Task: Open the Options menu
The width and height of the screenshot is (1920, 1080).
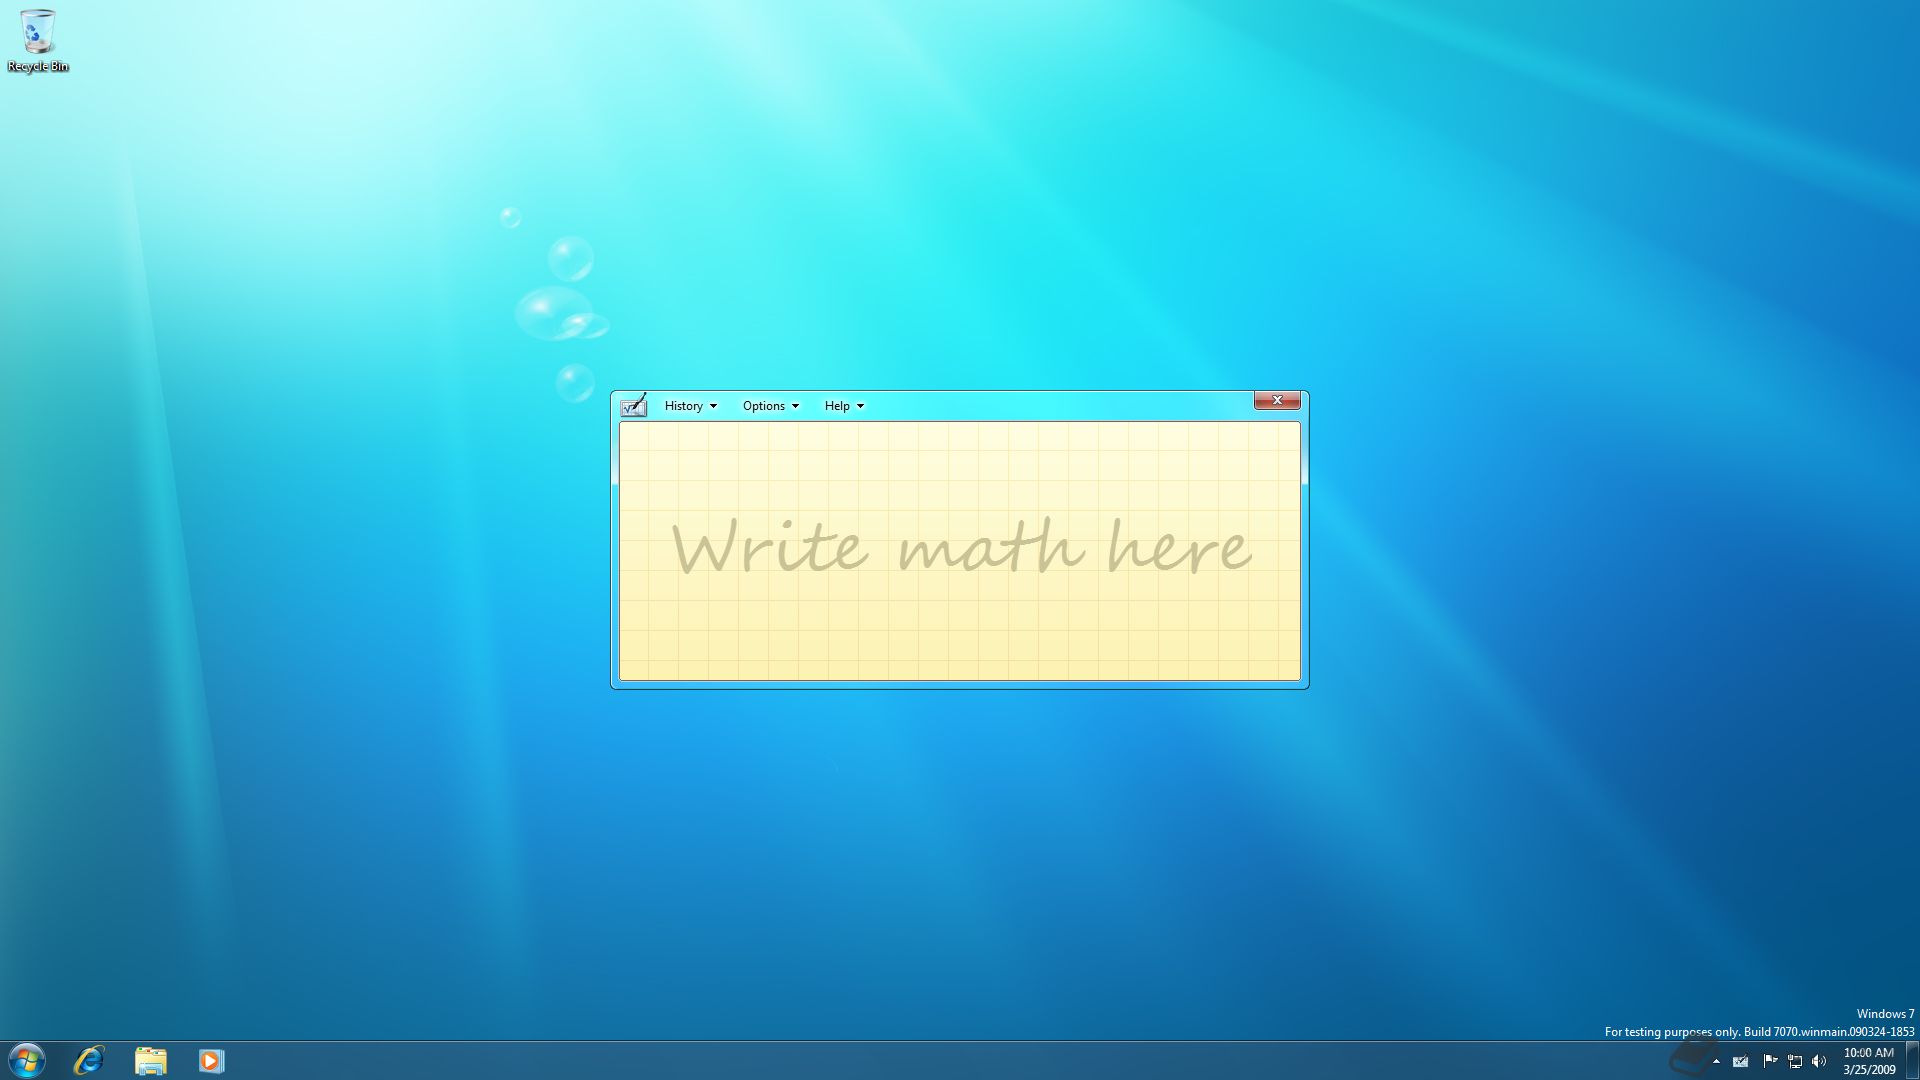Action: pyautogui.click(x=770, y=406)
